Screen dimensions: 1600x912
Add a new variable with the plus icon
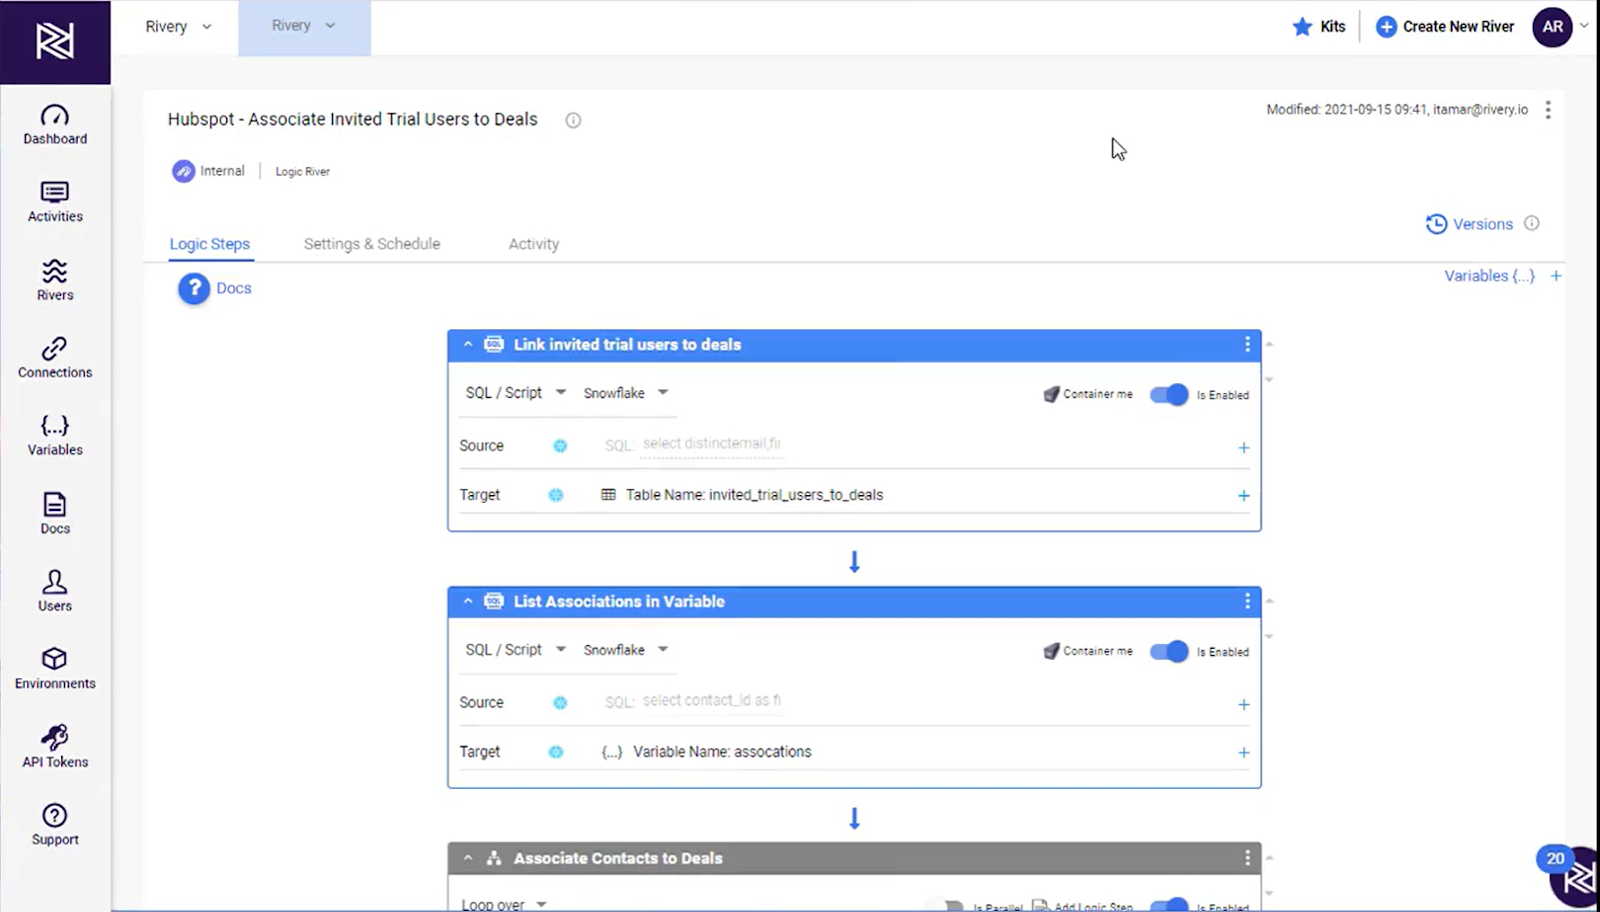point(1556,276)
